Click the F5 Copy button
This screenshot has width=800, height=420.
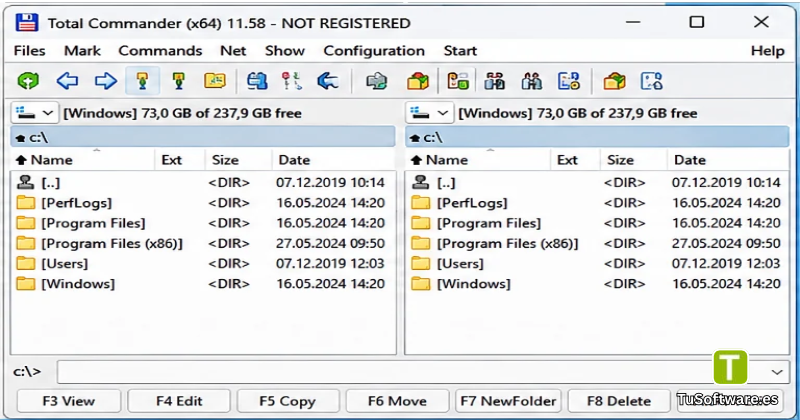click(x=288, y=401)
